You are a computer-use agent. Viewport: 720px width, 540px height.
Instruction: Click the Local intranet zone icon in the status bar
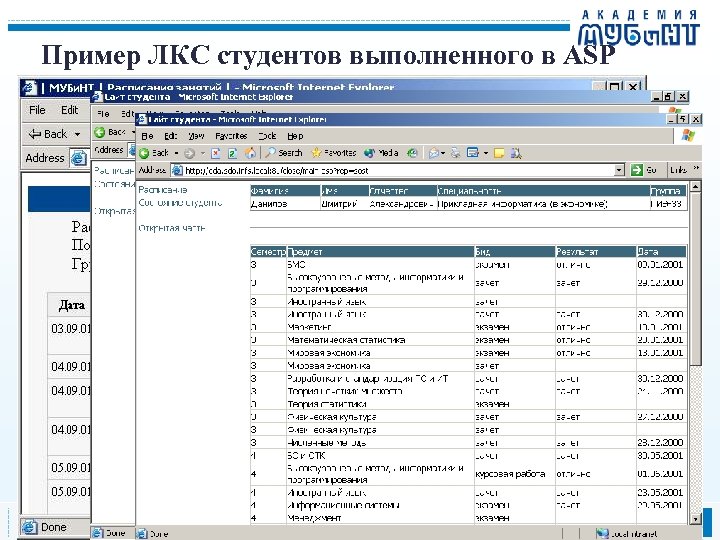point(602,534)
